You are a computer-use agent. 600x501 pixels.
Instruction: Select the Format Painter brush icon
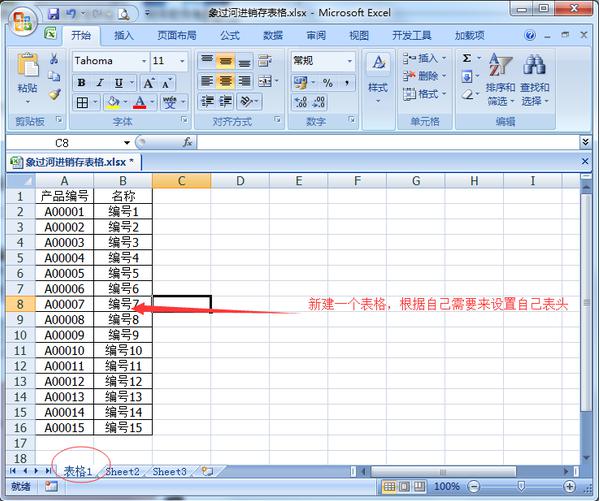[x=55, y=94]
